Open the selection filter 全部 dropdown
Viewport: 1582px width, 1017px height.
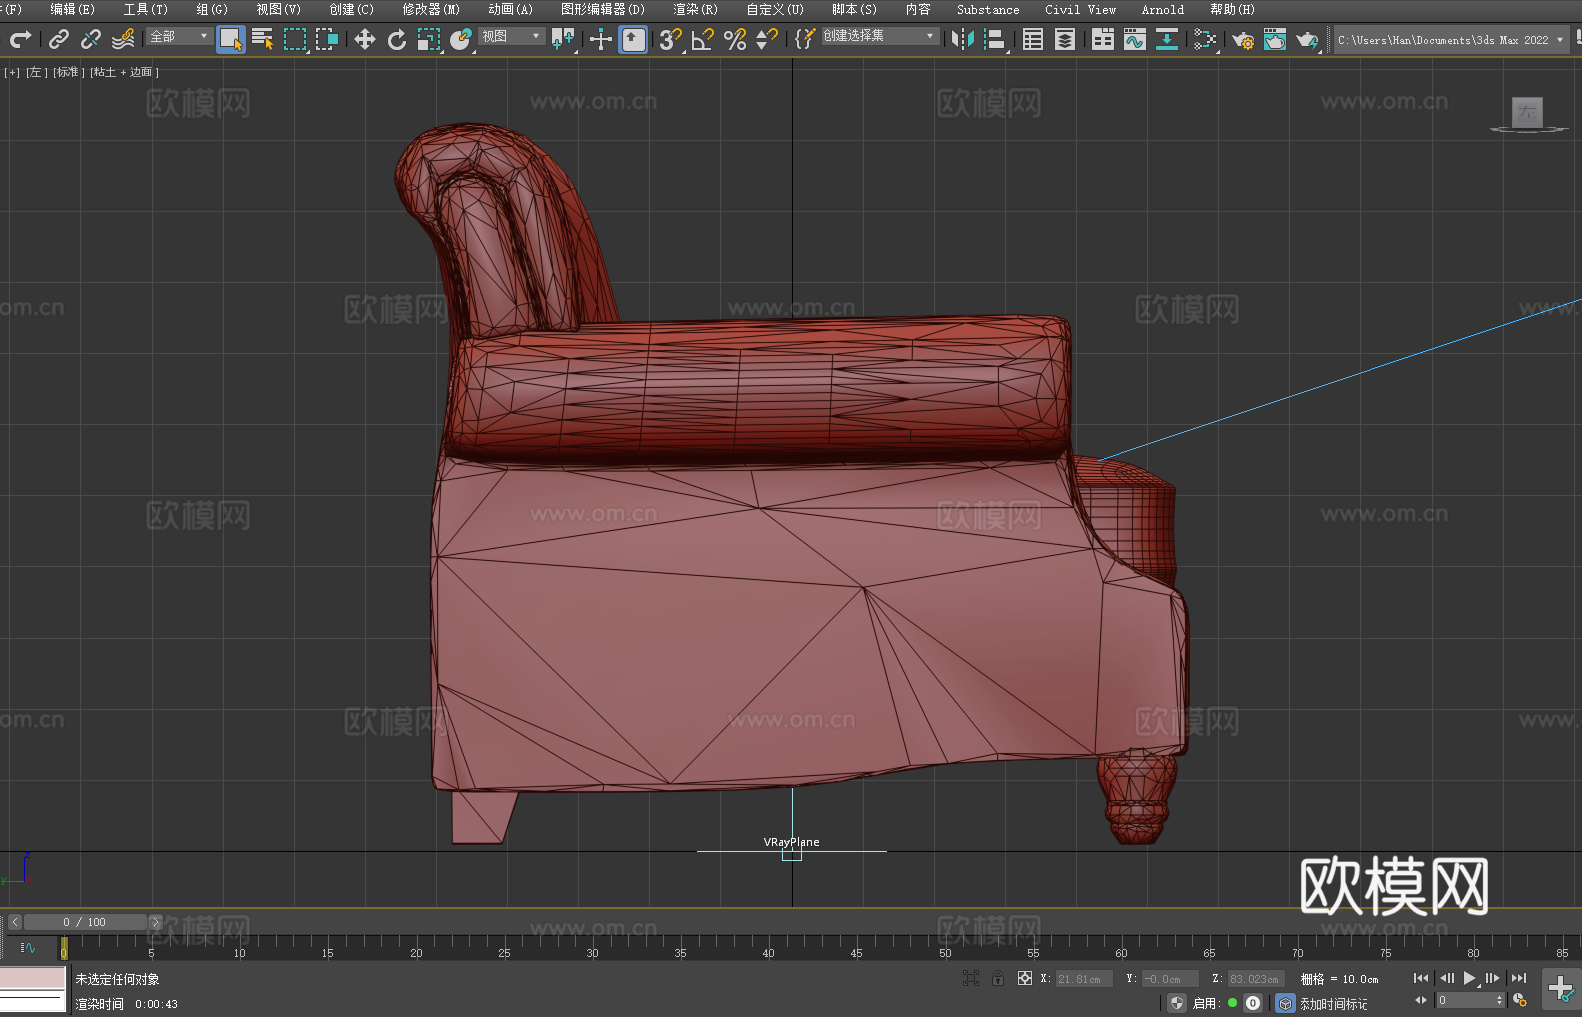point(179,36)
